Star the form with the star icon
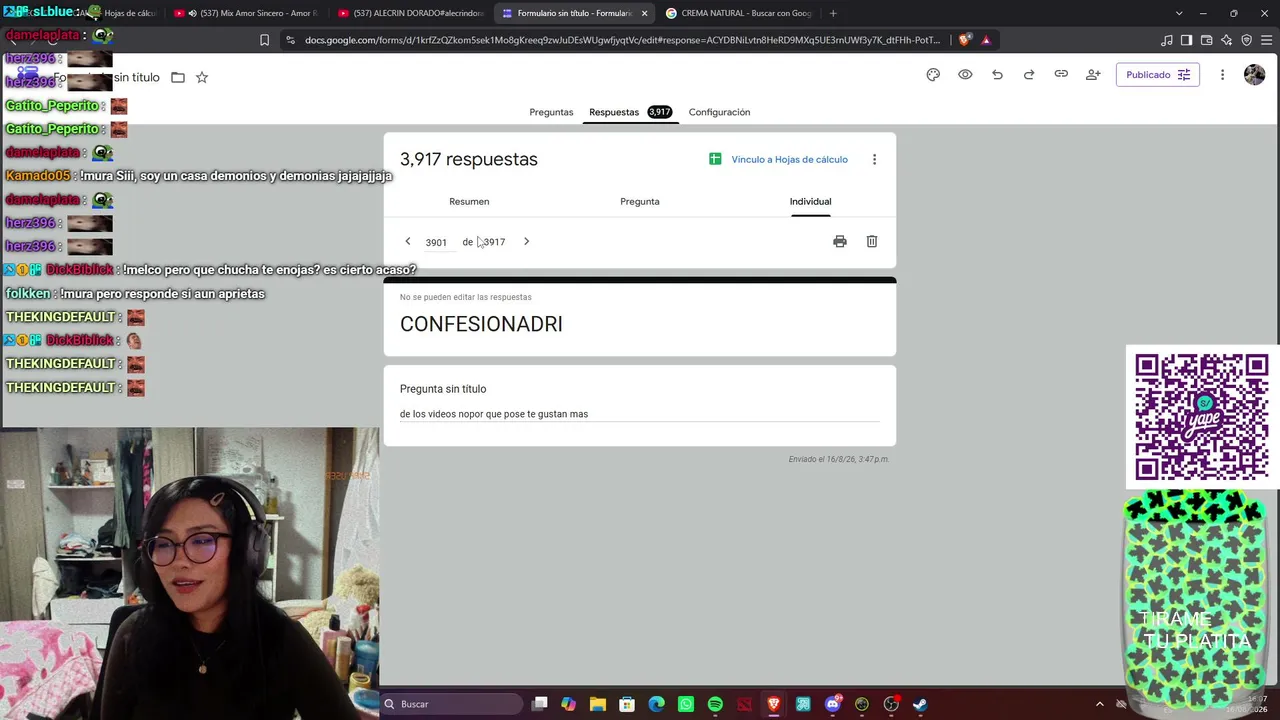 [x=202, y=77]
